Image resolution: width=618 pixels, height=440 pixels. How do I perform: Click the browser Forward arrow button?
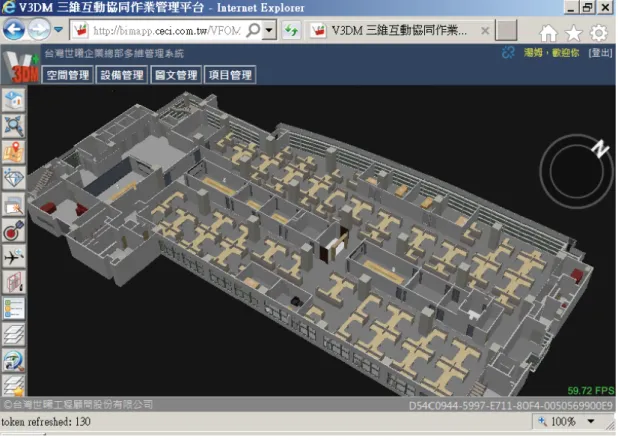pos(39,30)
